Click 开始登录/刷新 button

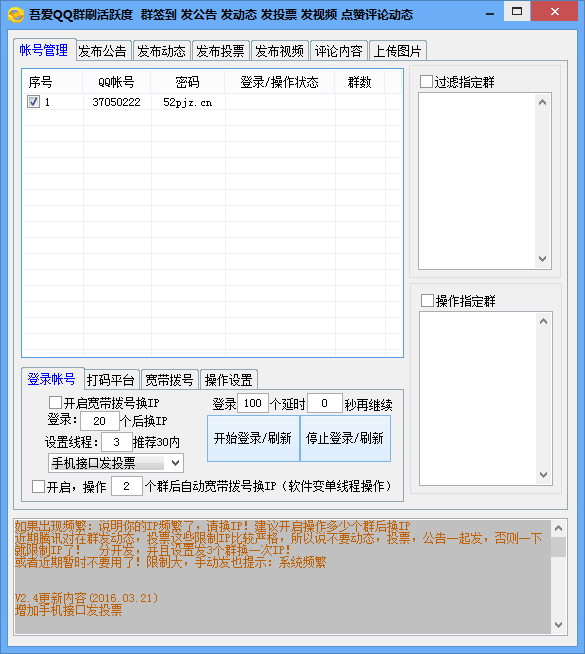click(253, 438)
